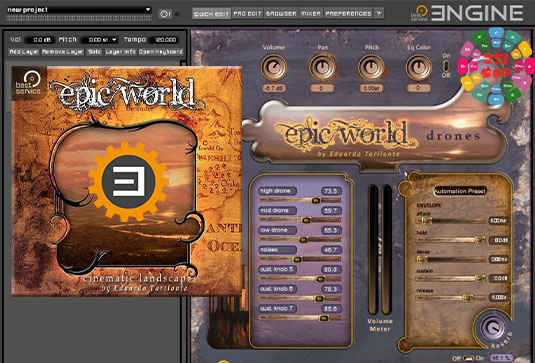Click the Pitch knob's value box
This screenshot has height=363, width=535.
click(x=371, y=88)
